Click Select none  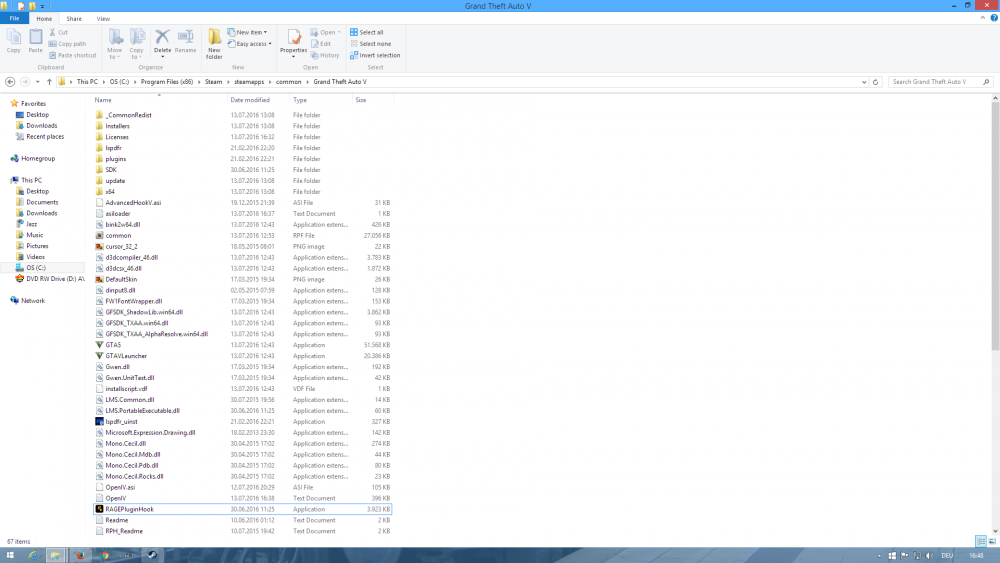coord(371,44)
